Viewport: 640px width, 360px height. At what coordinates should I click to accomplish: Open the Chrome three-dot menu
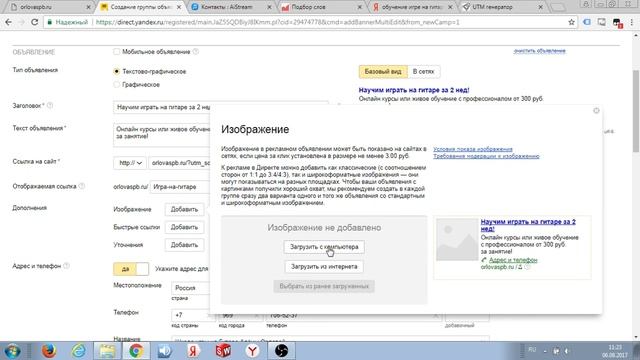coord(631,22)
